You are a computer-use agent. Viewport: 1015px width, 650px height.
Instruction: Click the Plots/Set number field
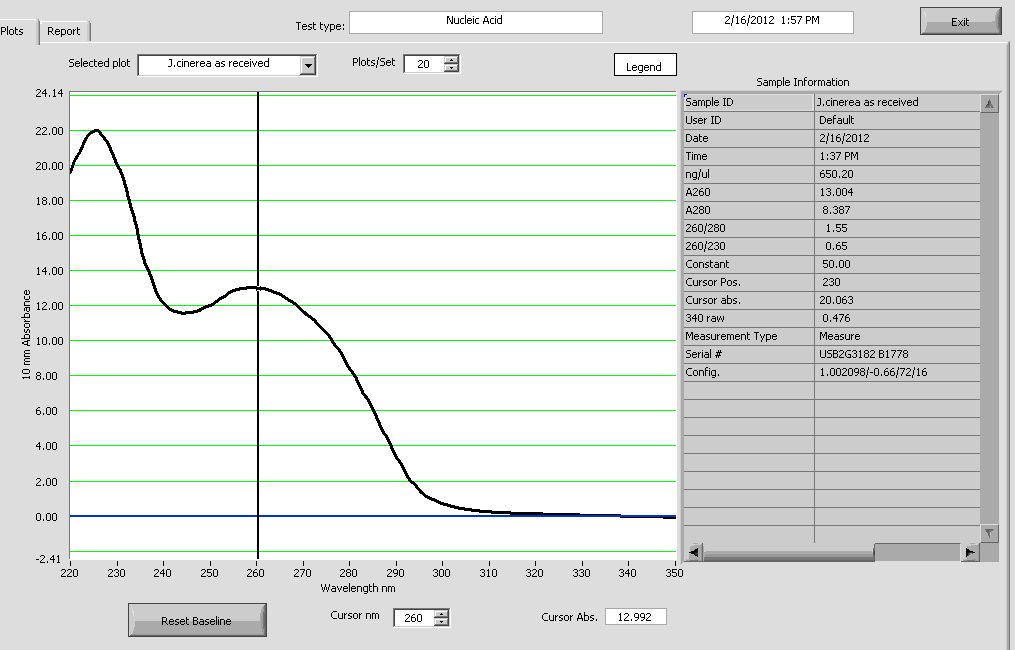[x=424, y=64]
